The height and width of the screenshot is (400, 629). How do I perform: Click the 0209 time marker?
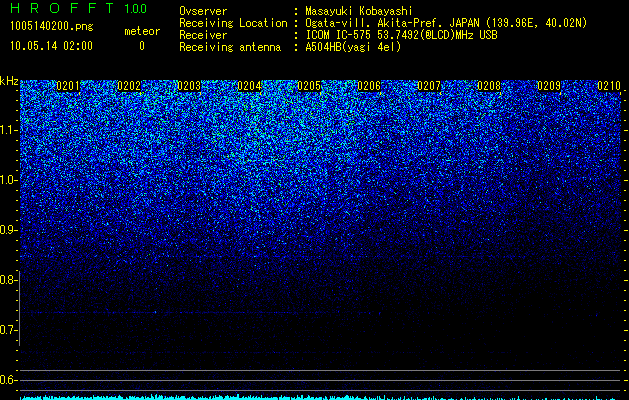tap(549, 86)
